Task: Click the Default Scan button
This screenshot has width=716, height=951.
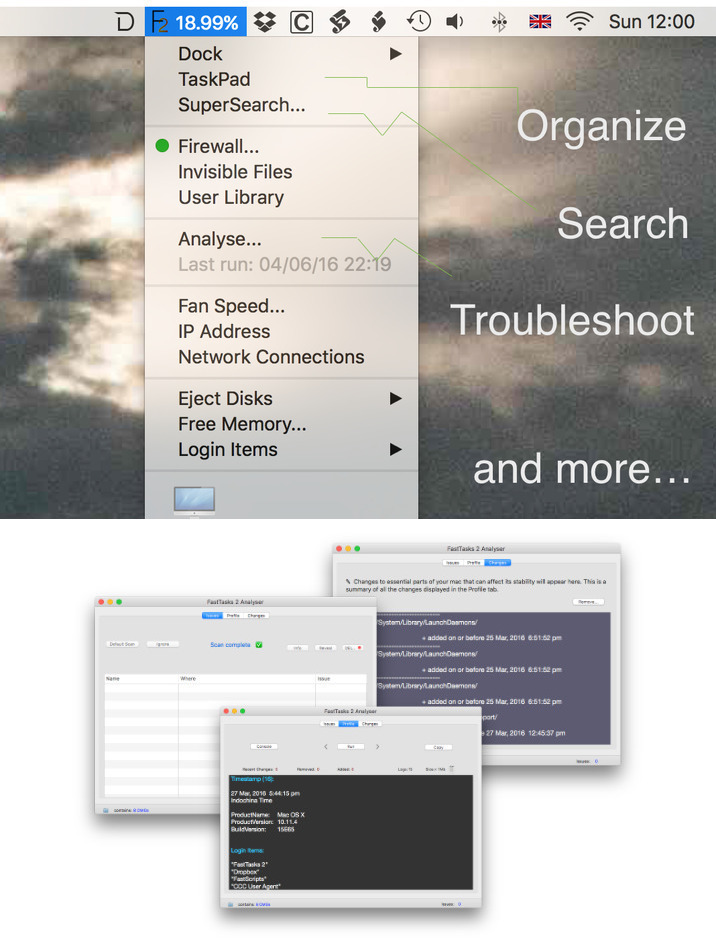Action: (122, 644)
